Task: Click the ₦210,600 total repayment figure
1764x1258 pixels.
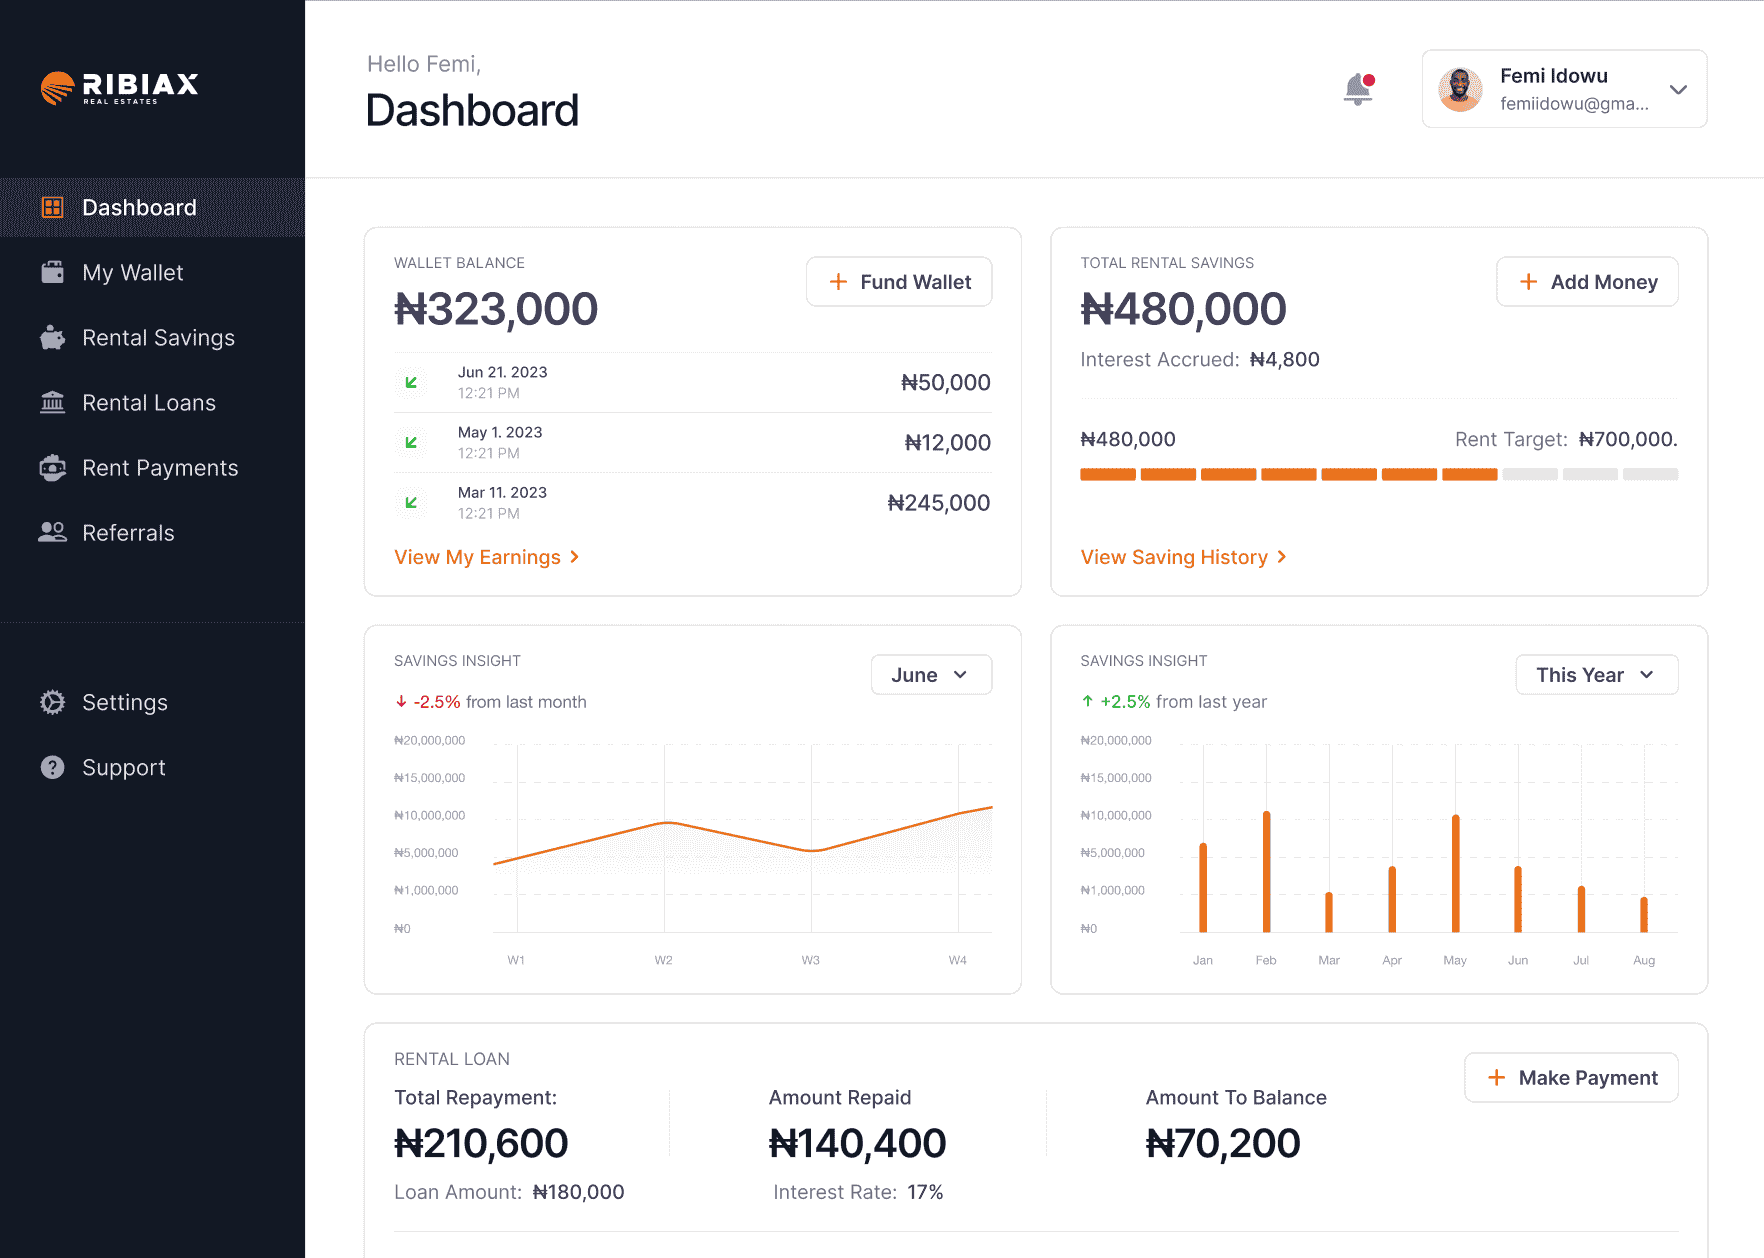Action: tap(481, 1143)
